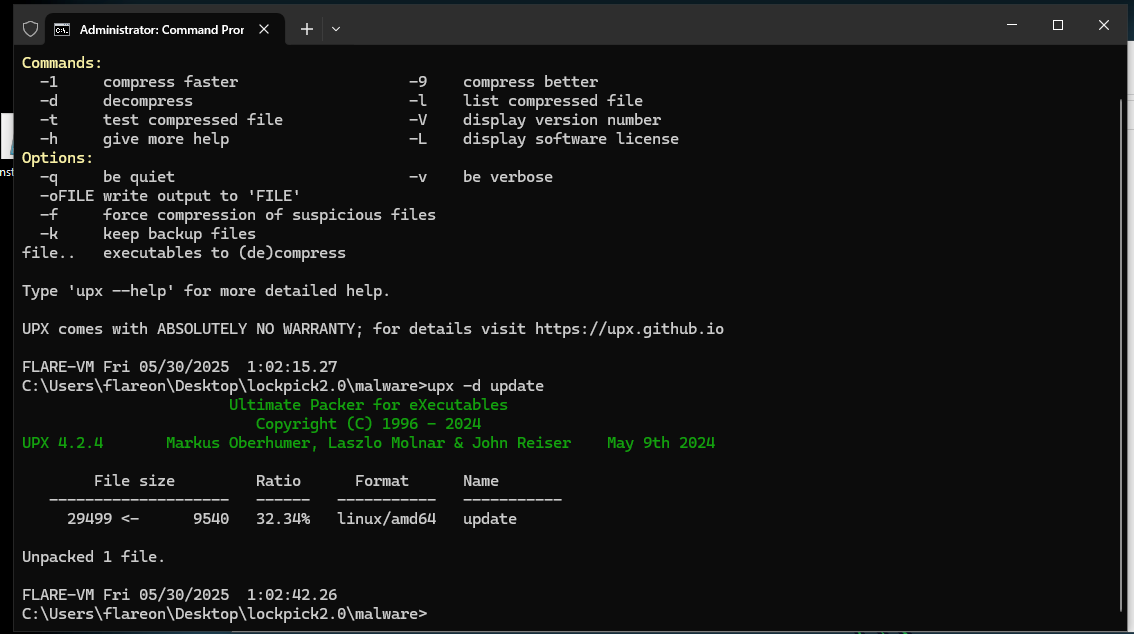Click the 'Options:' heading
1134x634 pixels.
[x=58, y=158]
